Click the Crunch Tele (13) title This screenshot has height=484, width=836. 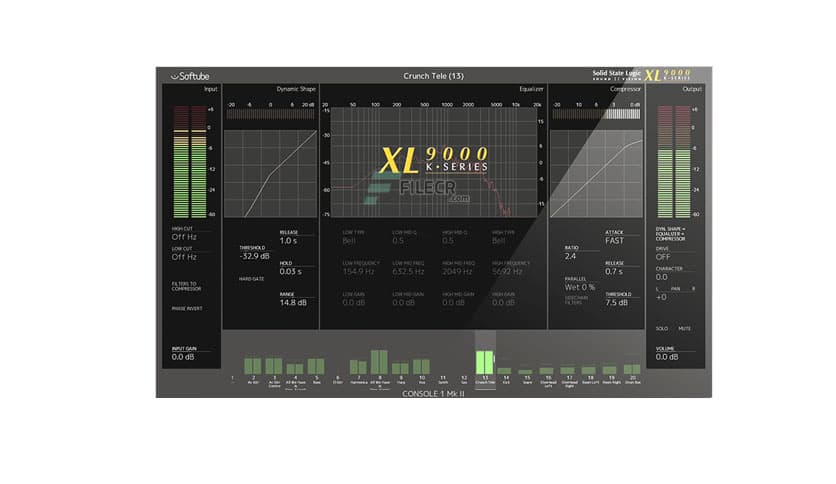(433, 76)
